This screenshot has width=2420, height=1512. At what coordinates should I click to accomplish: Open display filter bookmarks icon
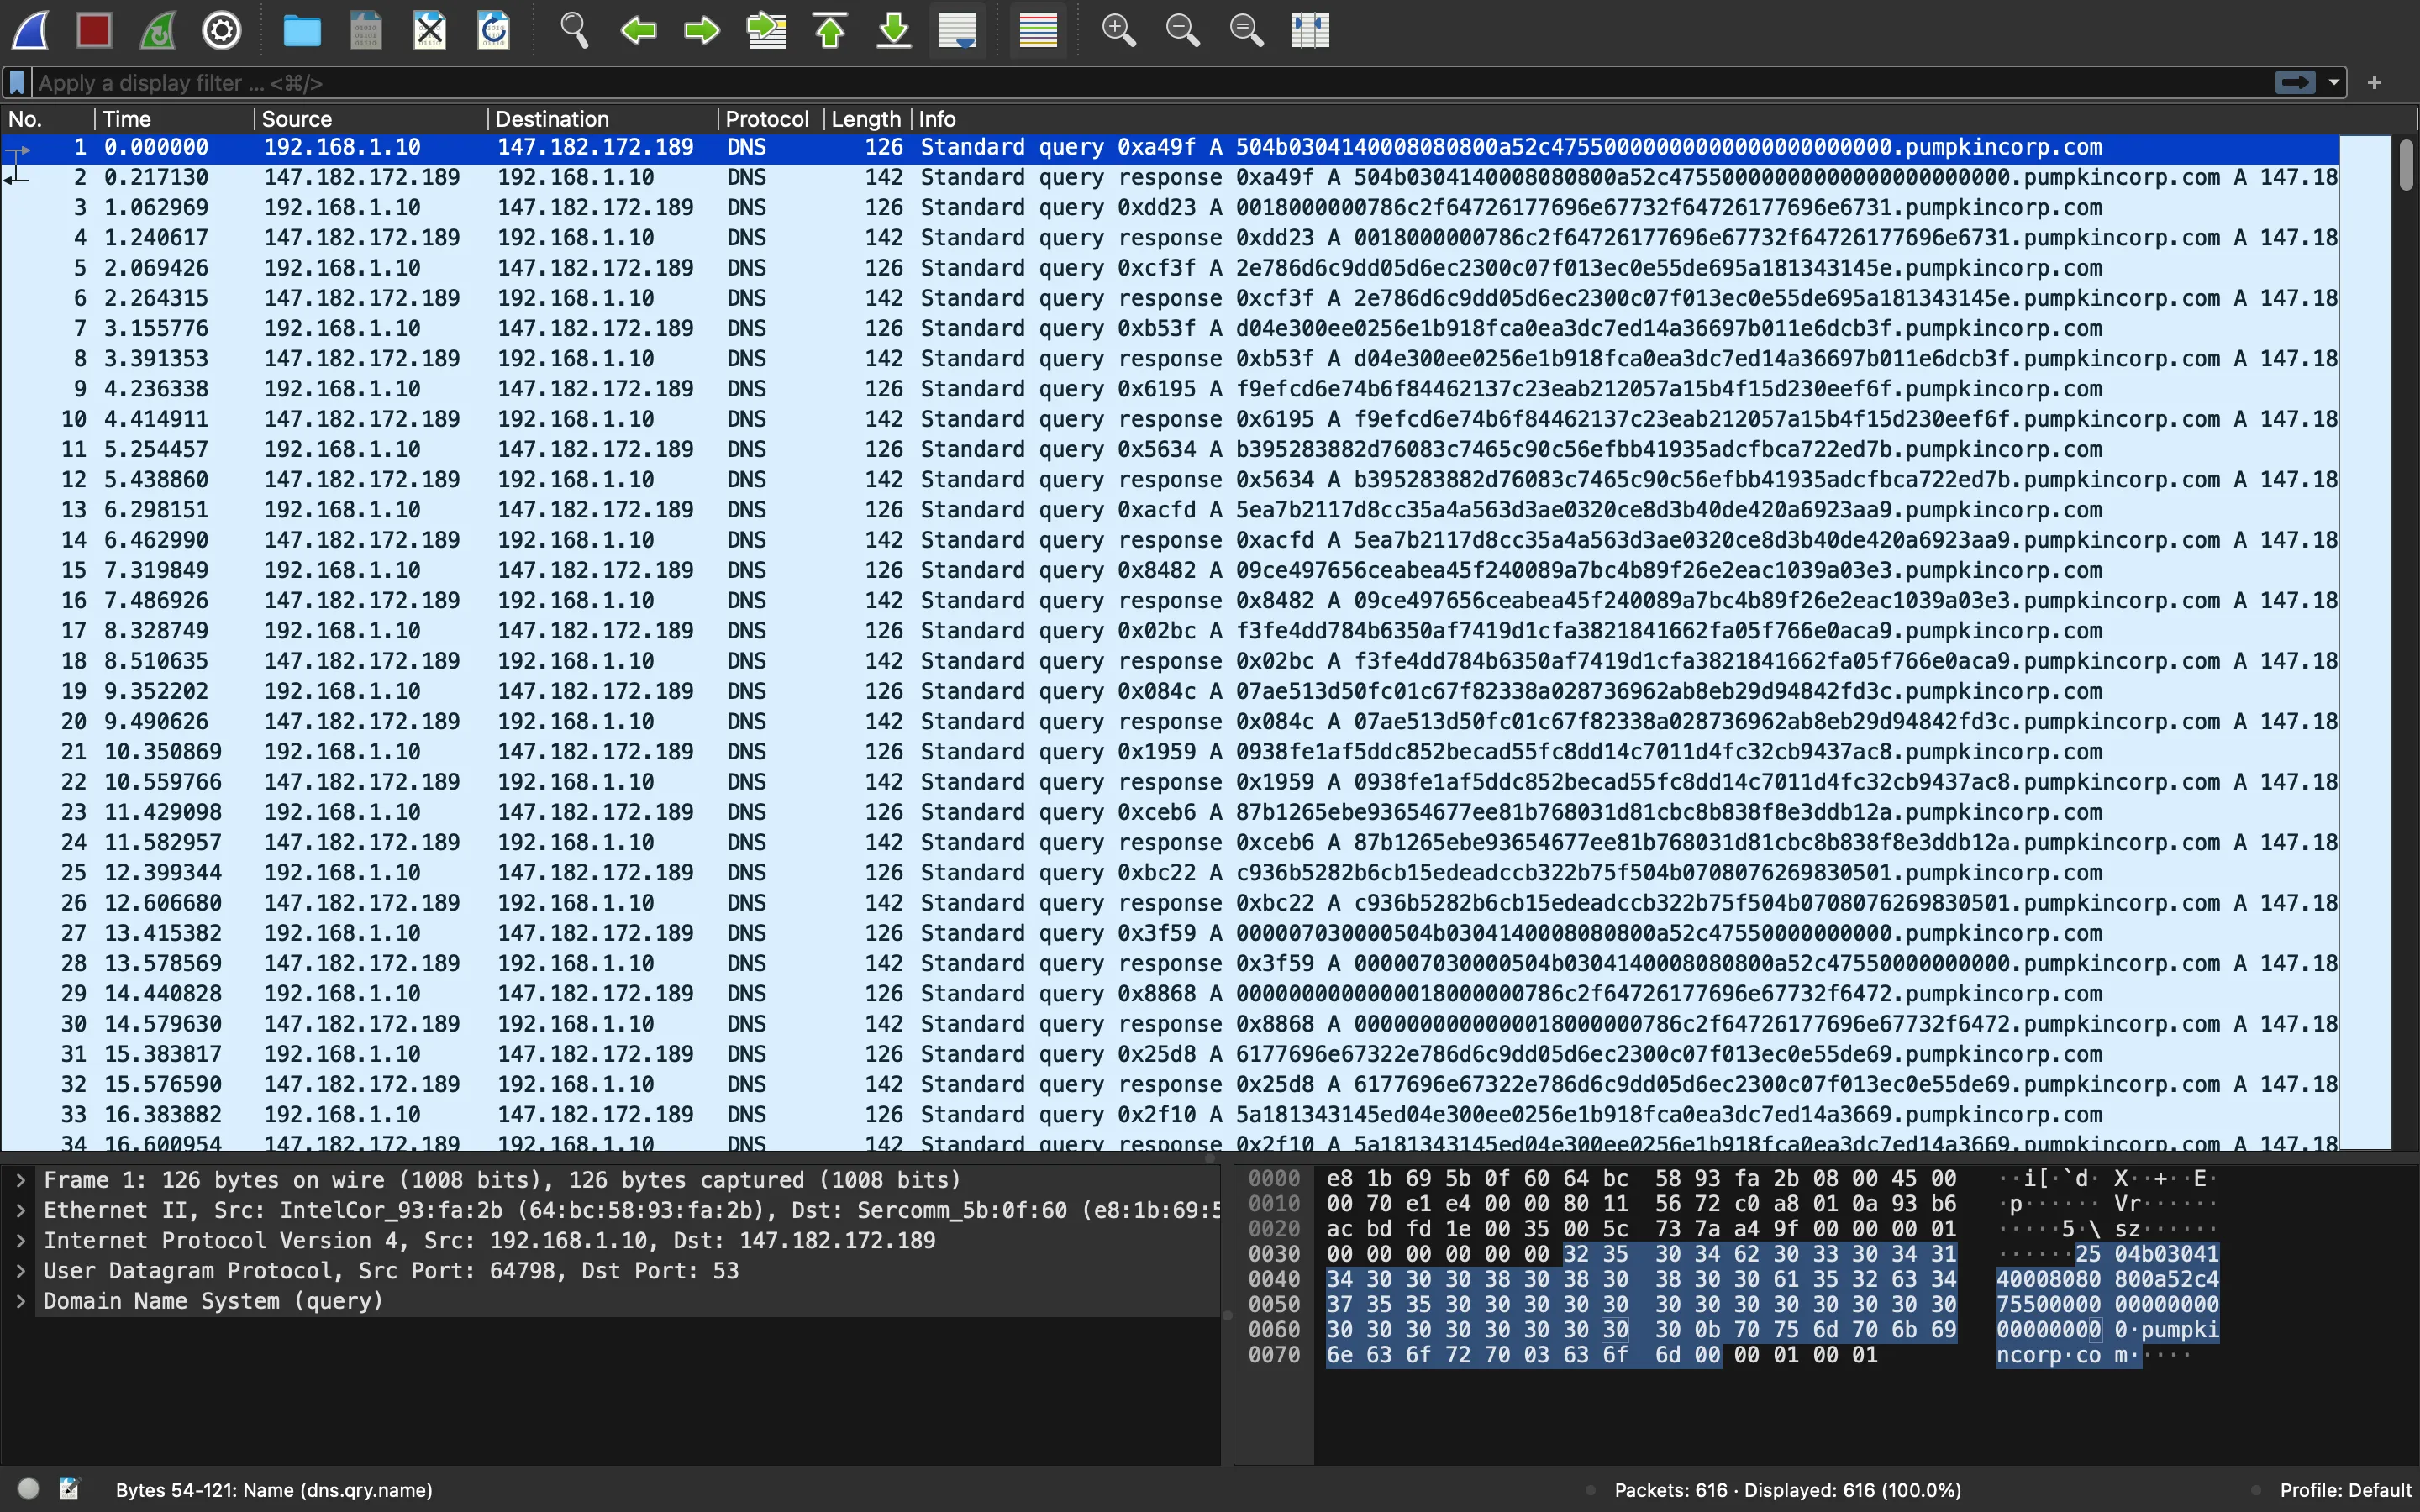17,83
